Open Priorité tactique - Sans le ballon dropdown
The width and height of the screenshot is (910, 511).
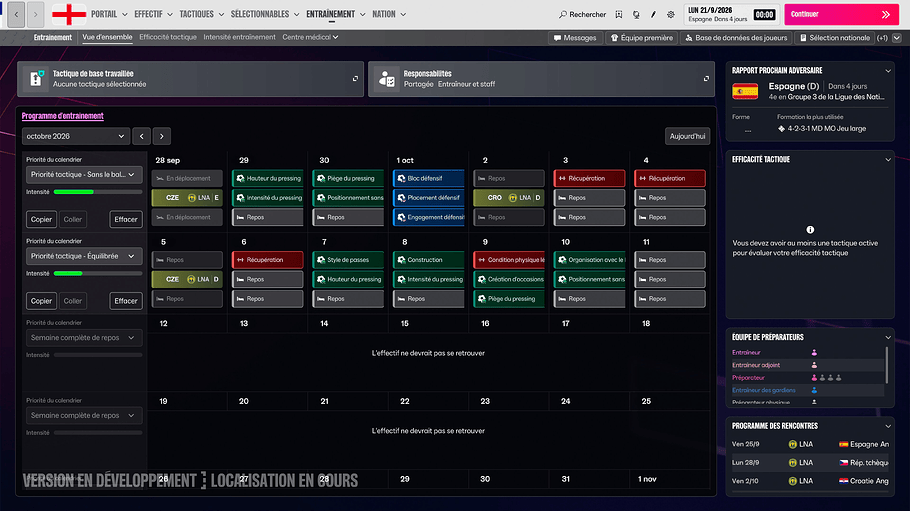(x=84, y=174)
